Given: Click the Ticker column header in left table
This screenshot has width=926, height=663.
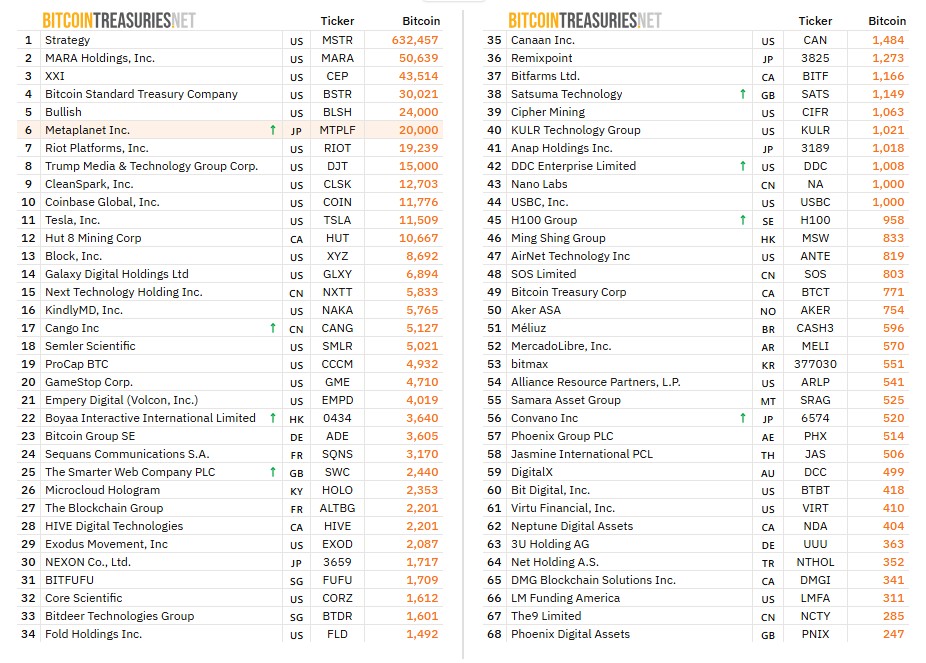Looking at the screenshot, I should pyautogui.click(x=337, y=21).
